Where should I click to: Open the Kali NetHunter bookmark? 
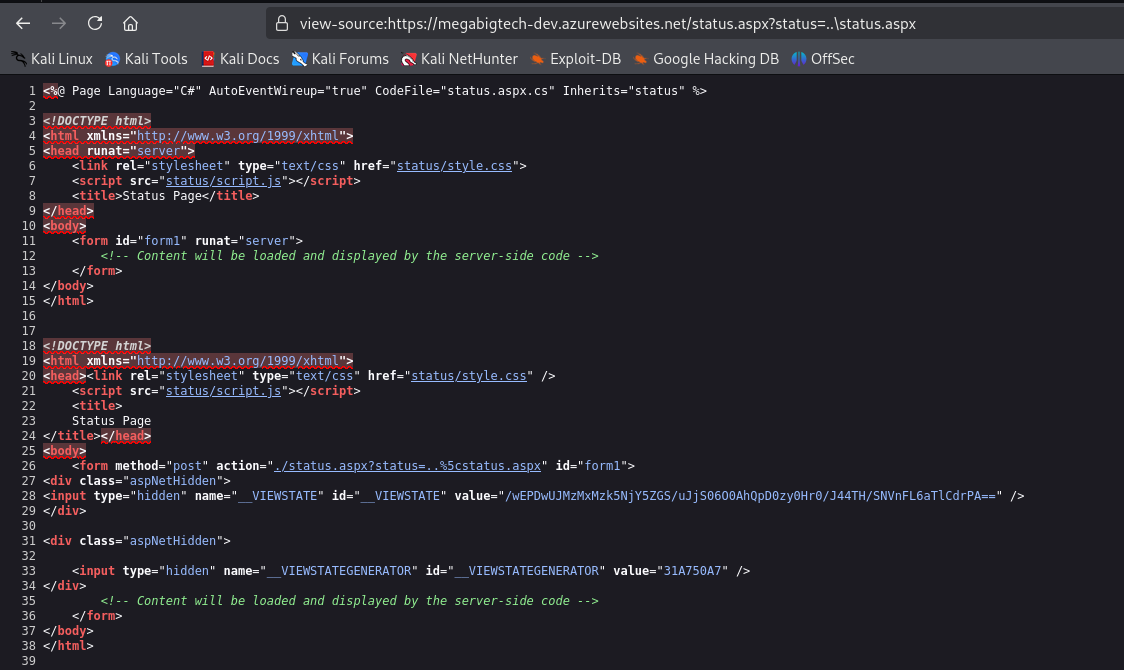459,59
